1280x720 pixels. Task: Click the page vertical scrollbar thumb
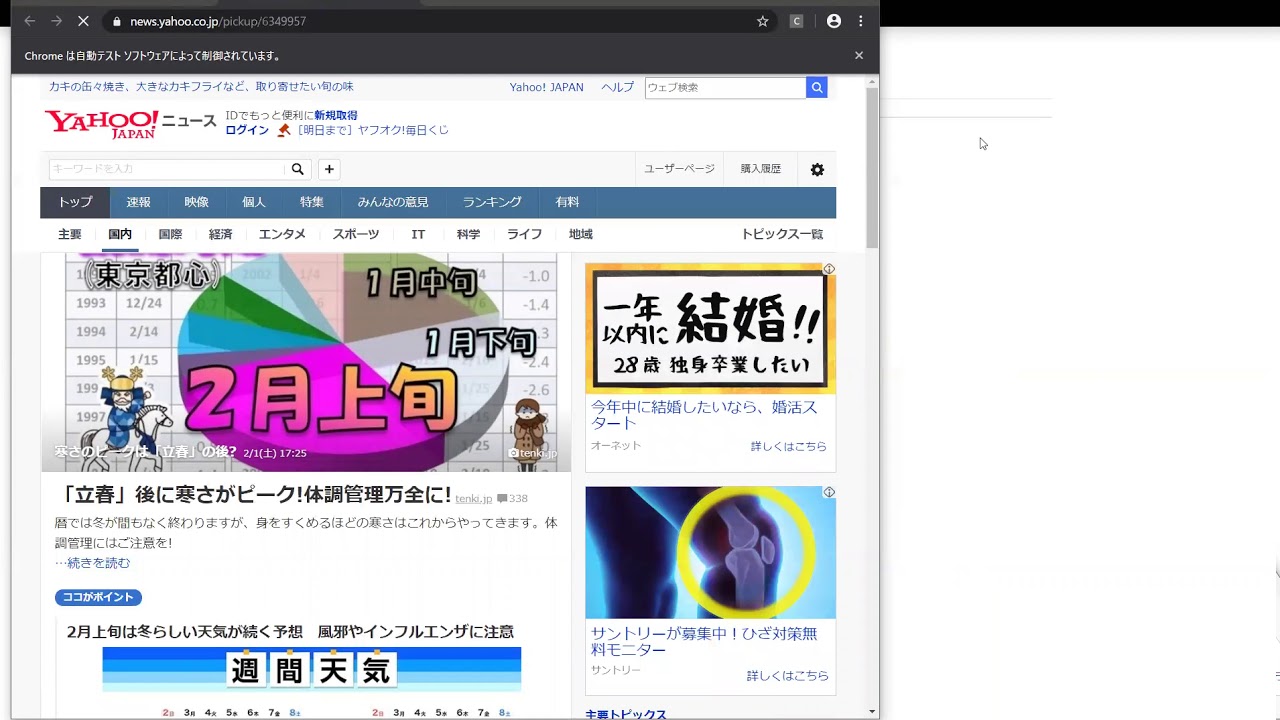pos(872,168)
